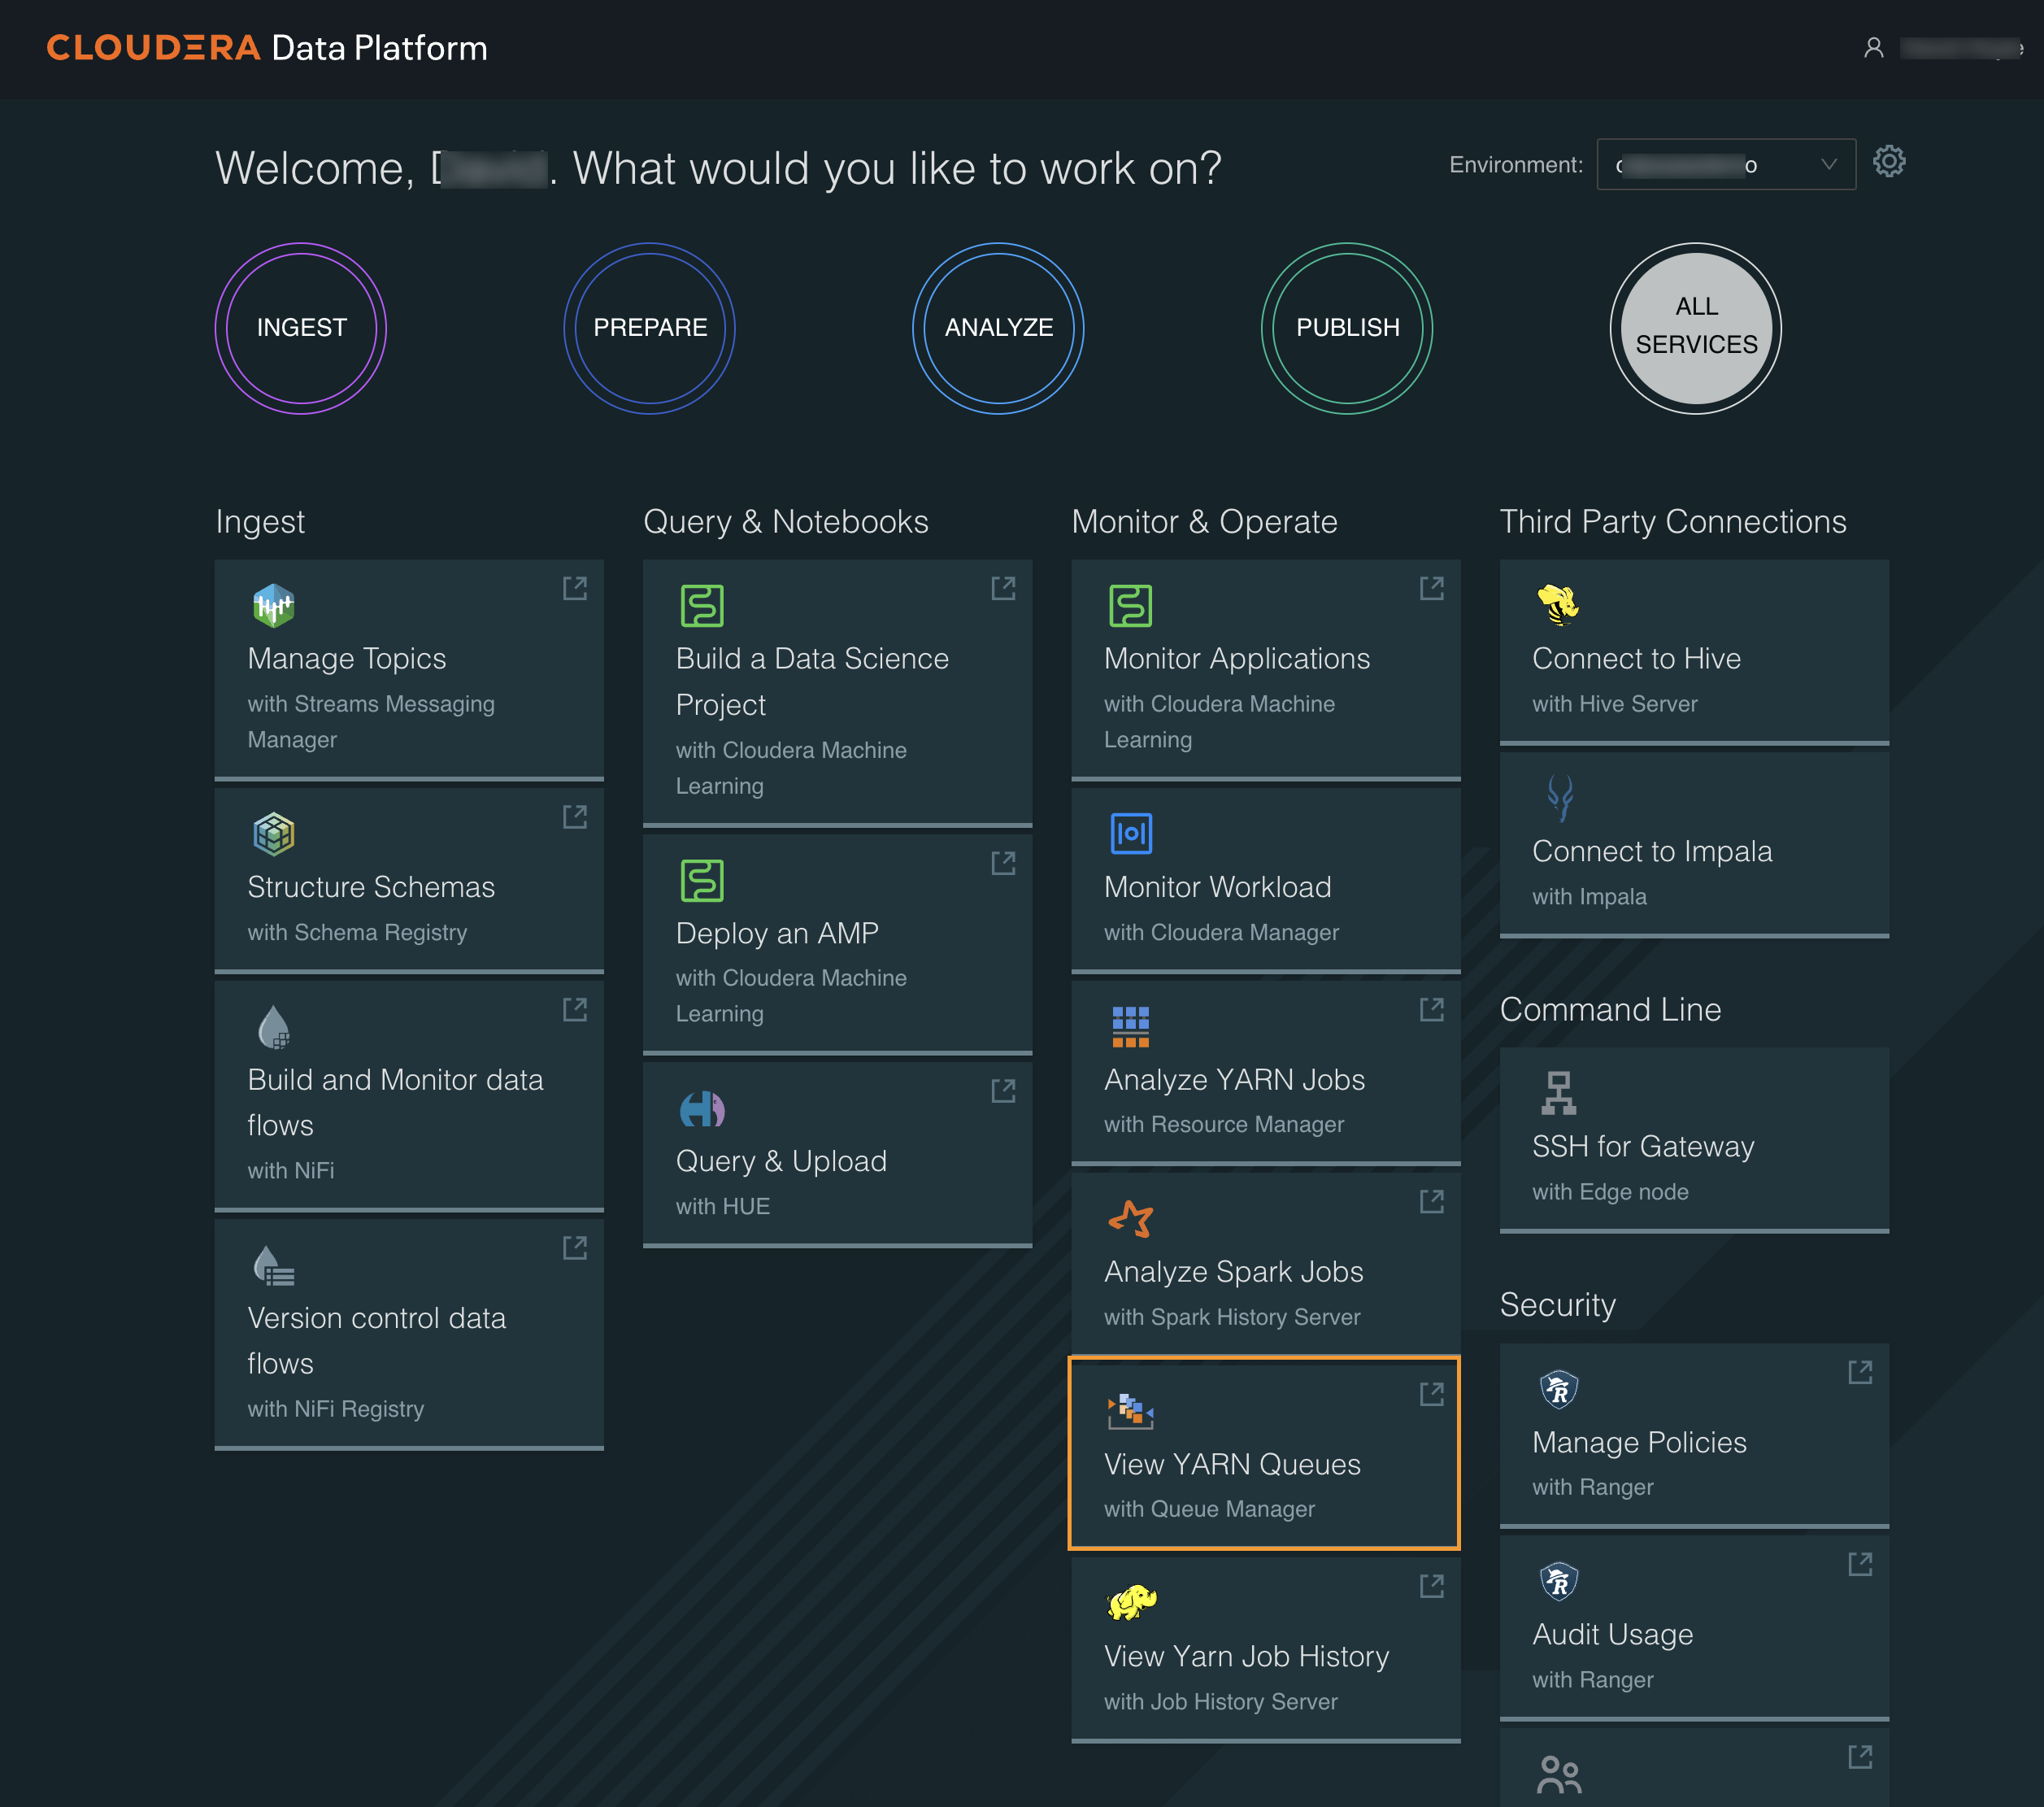The height and width of the screenshot is (1807, 2044).
Task: Open Build a Data Science Project
Action: pos(837,692)
